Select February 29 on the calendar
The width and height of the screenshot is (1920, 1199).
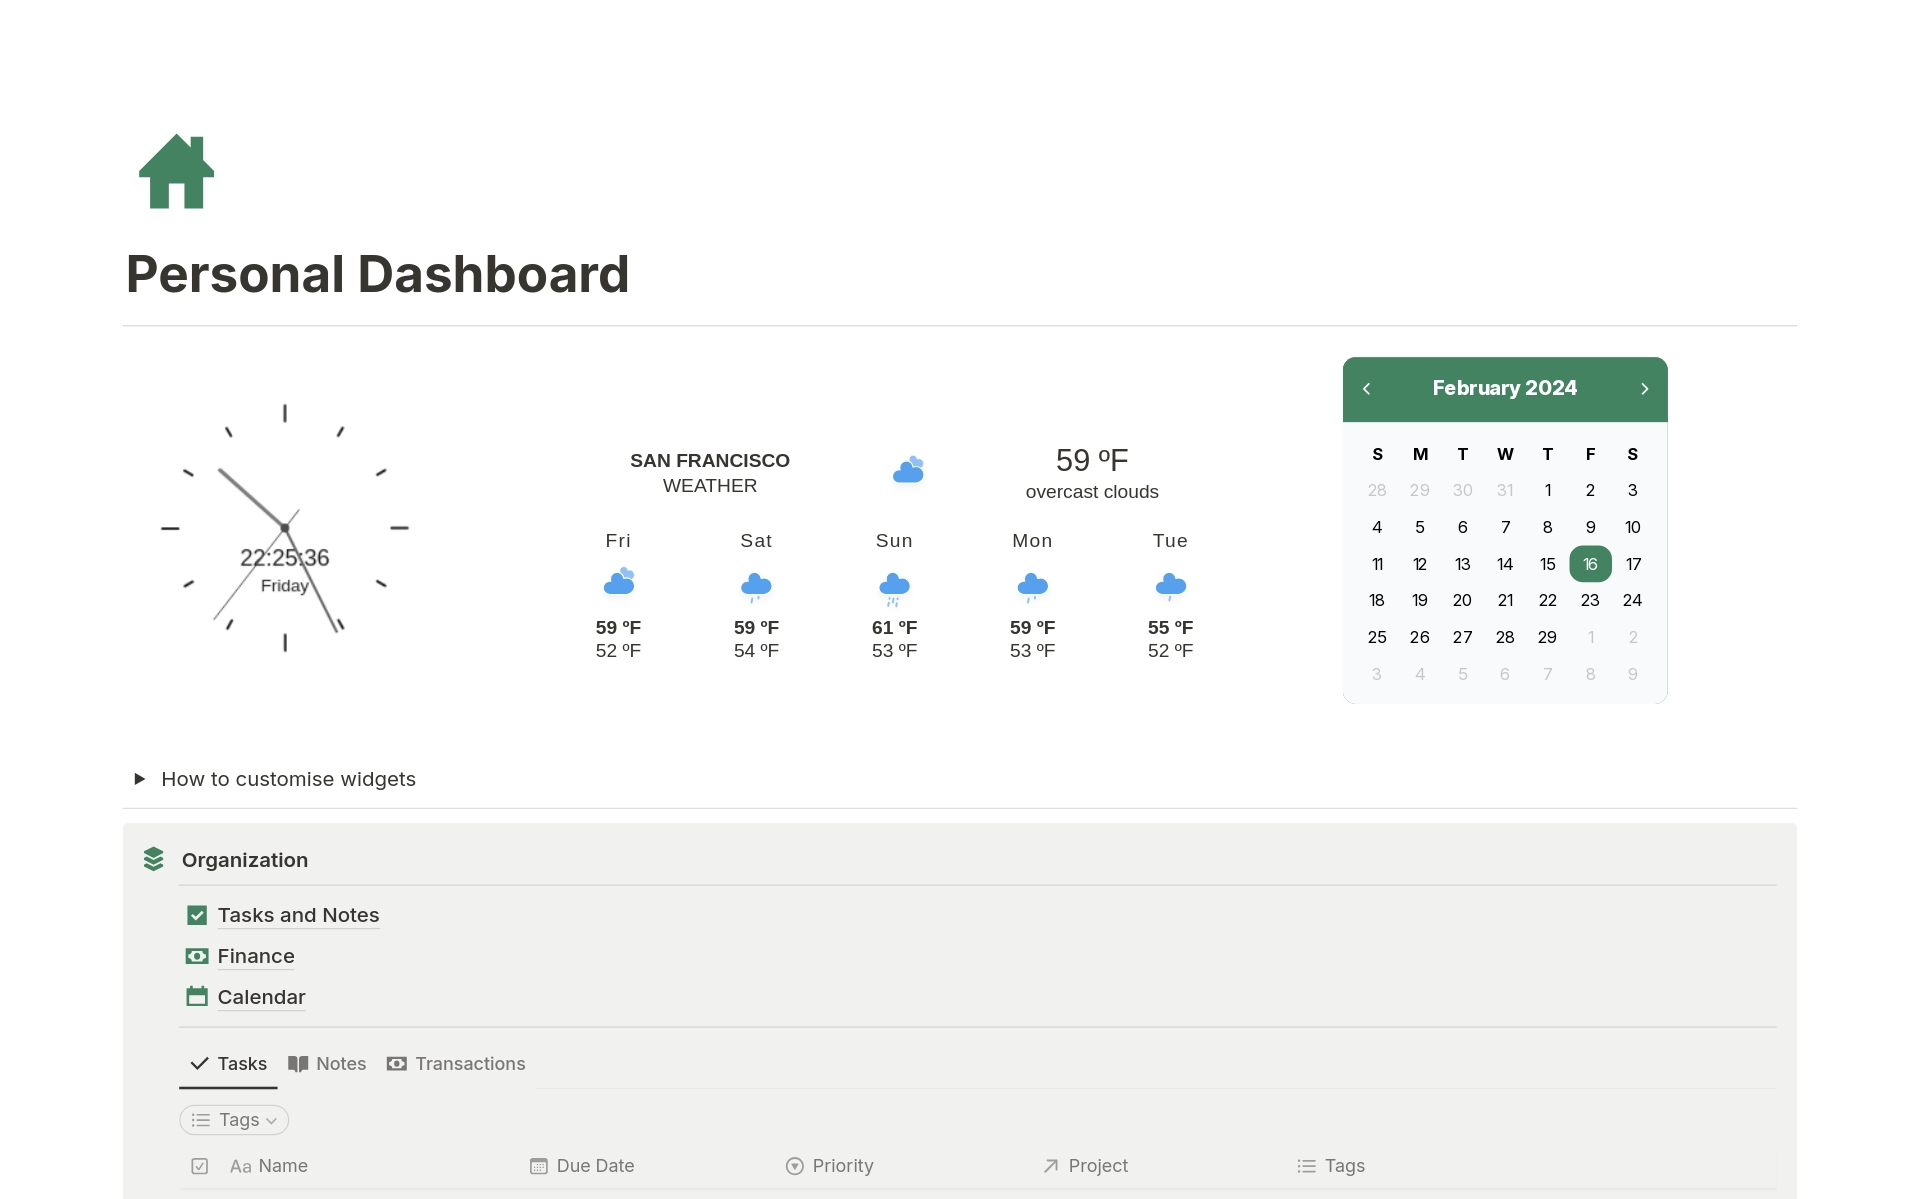click(1547, 637)
